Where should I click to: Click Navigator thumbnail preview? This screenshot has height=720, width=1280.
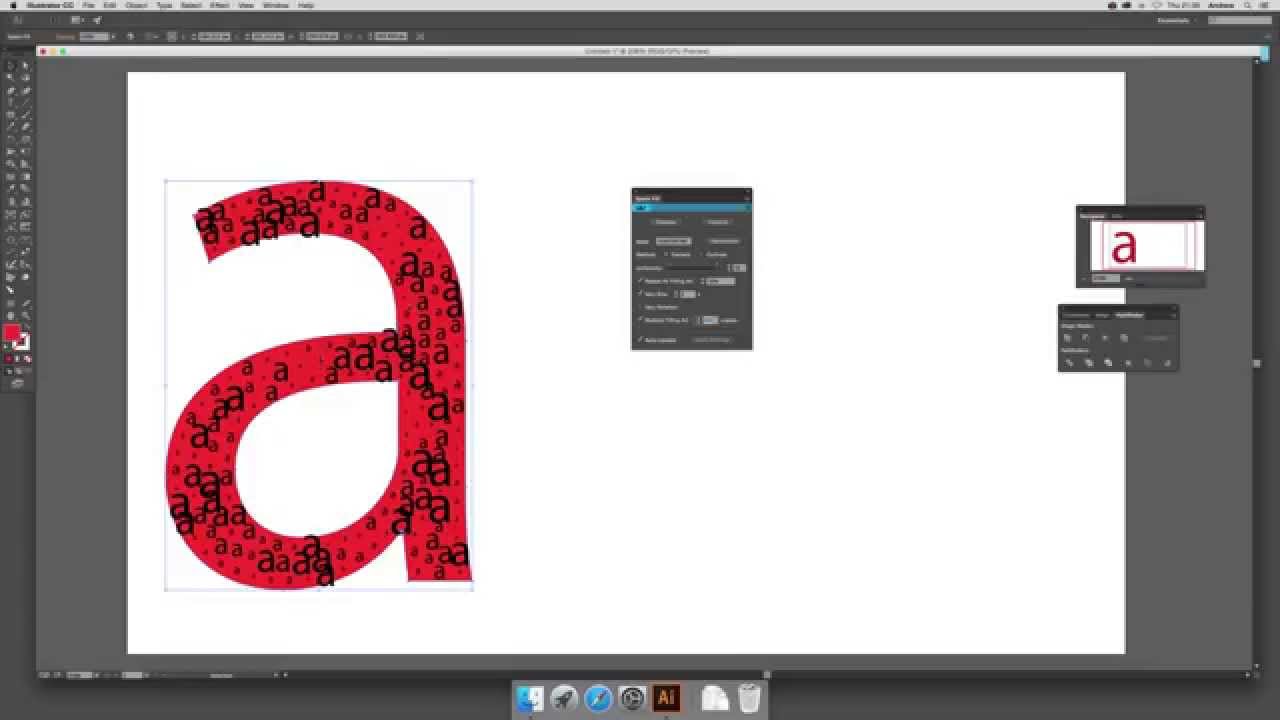[x=1147, y=245]
